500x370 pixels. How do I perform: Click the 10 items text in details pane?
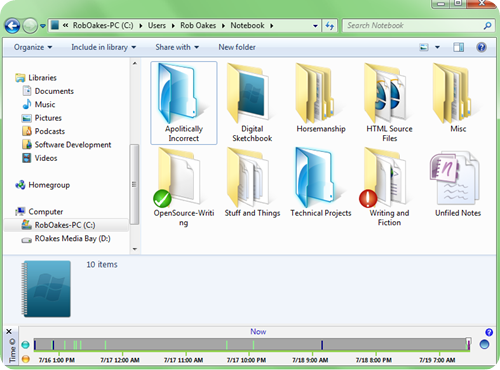click(x=102, y=265)
